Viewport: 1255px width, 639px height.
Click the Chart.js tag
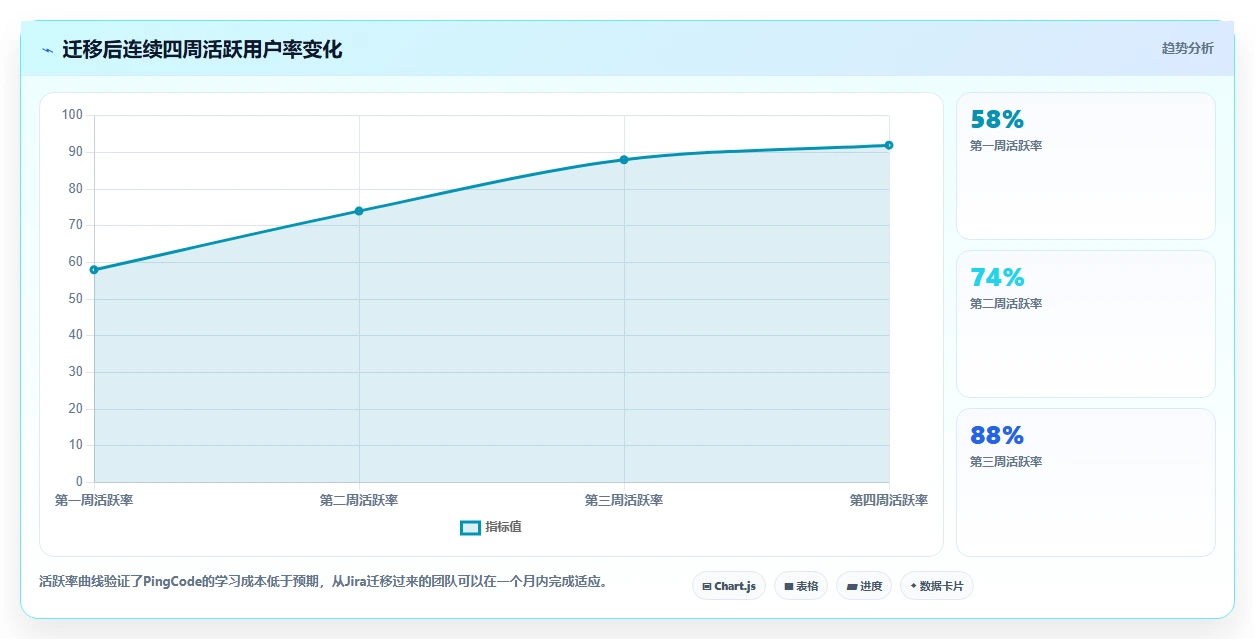728,586
